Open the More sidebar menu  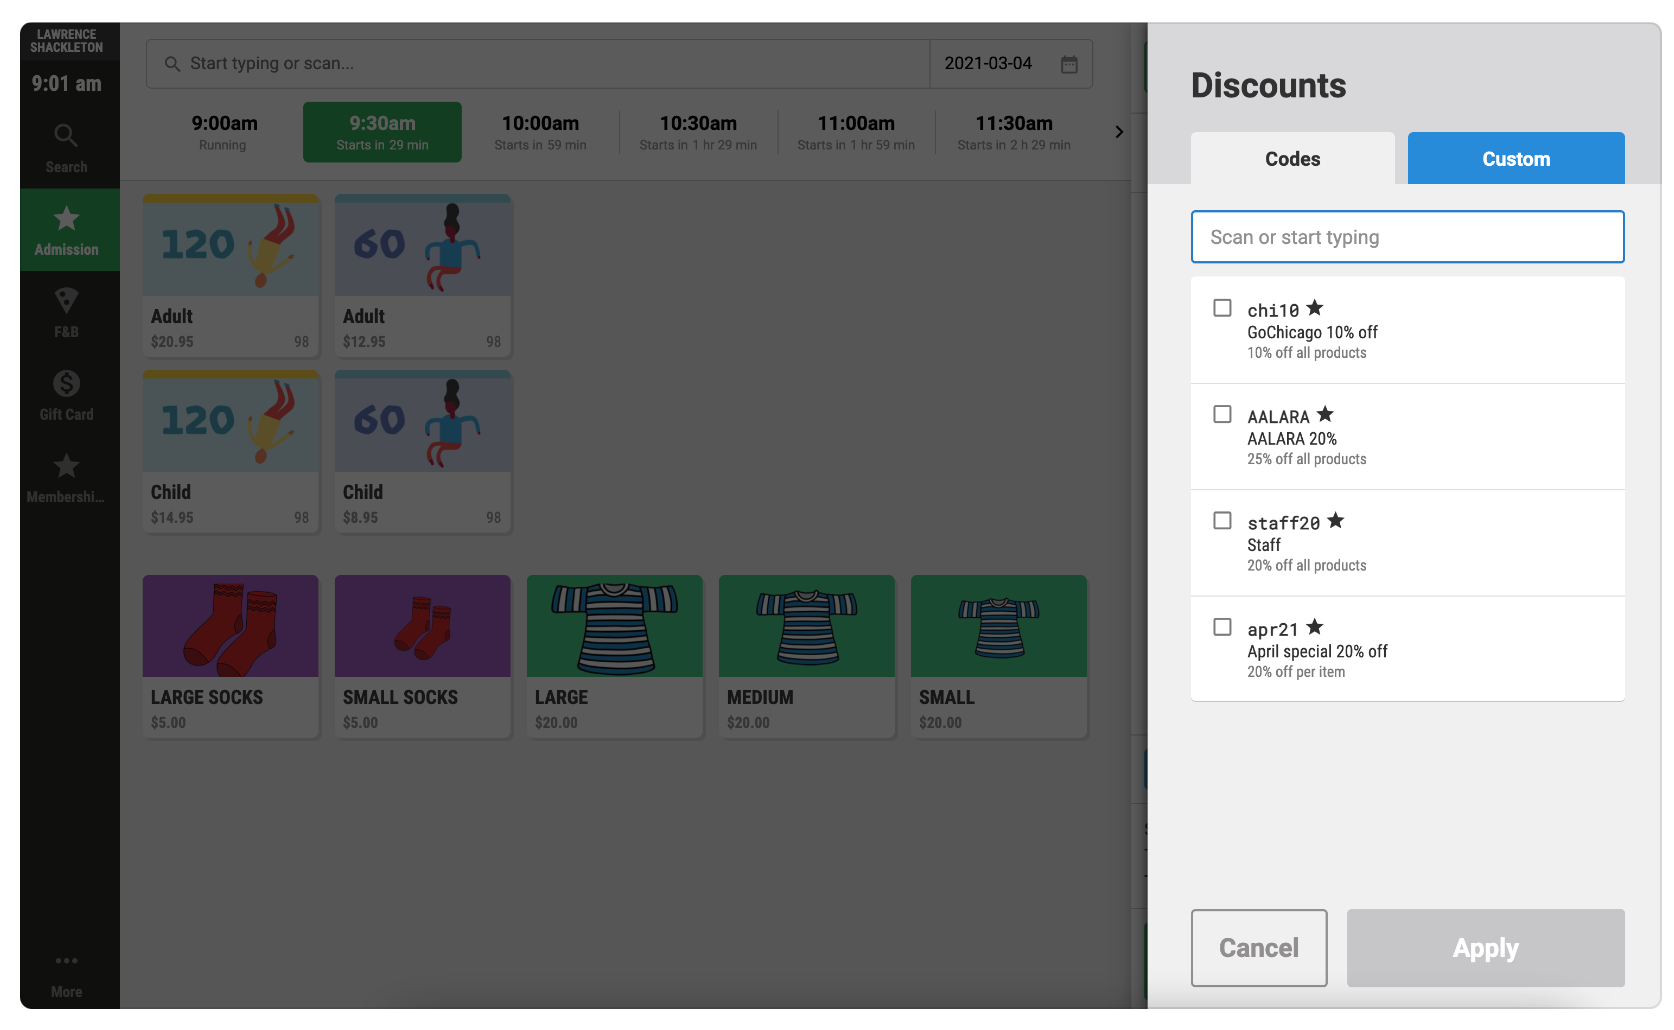(x=66, y=974)
